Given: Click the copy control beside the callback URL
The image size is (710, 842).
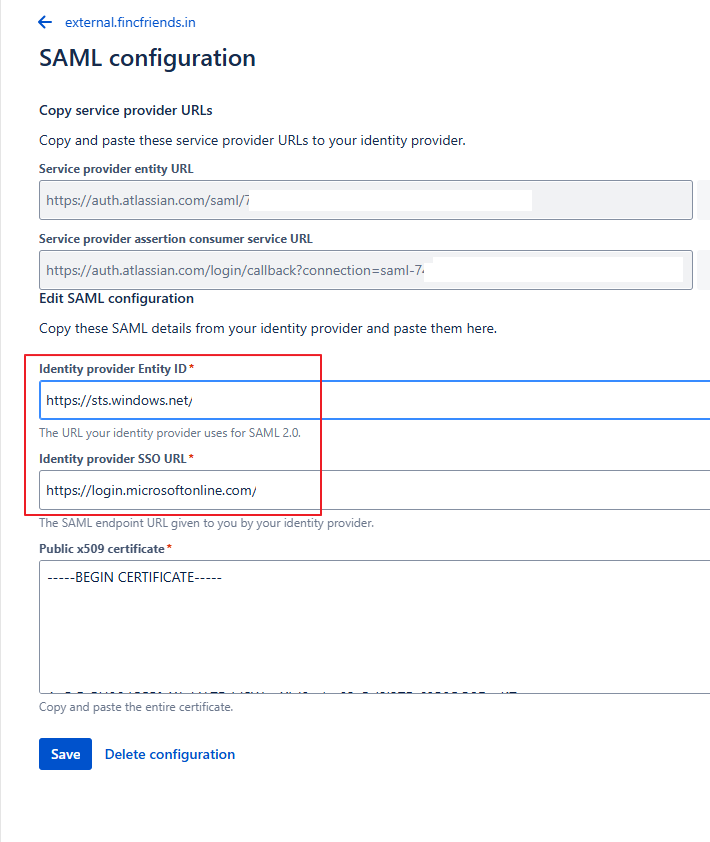Looking at the screenshot, I should tap(705, 270).
